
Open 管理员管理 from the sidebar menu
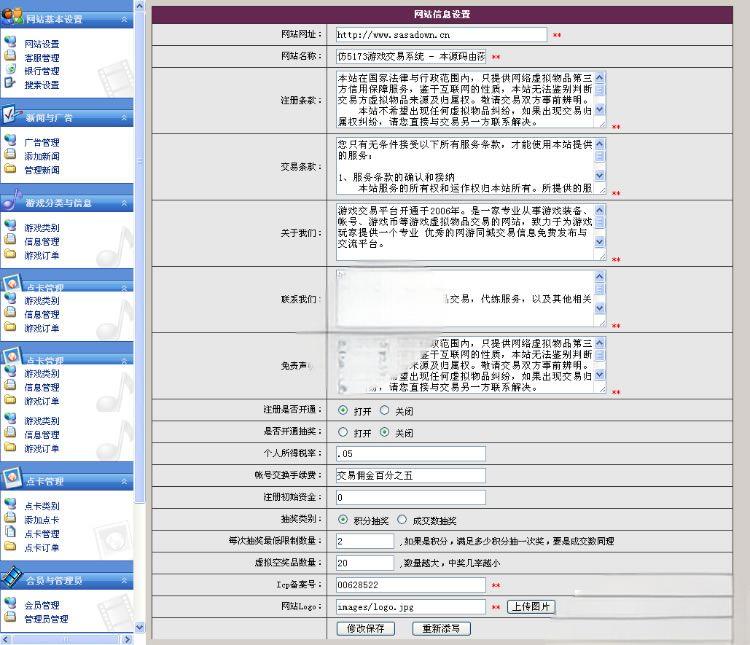click(x=46, y=619)
